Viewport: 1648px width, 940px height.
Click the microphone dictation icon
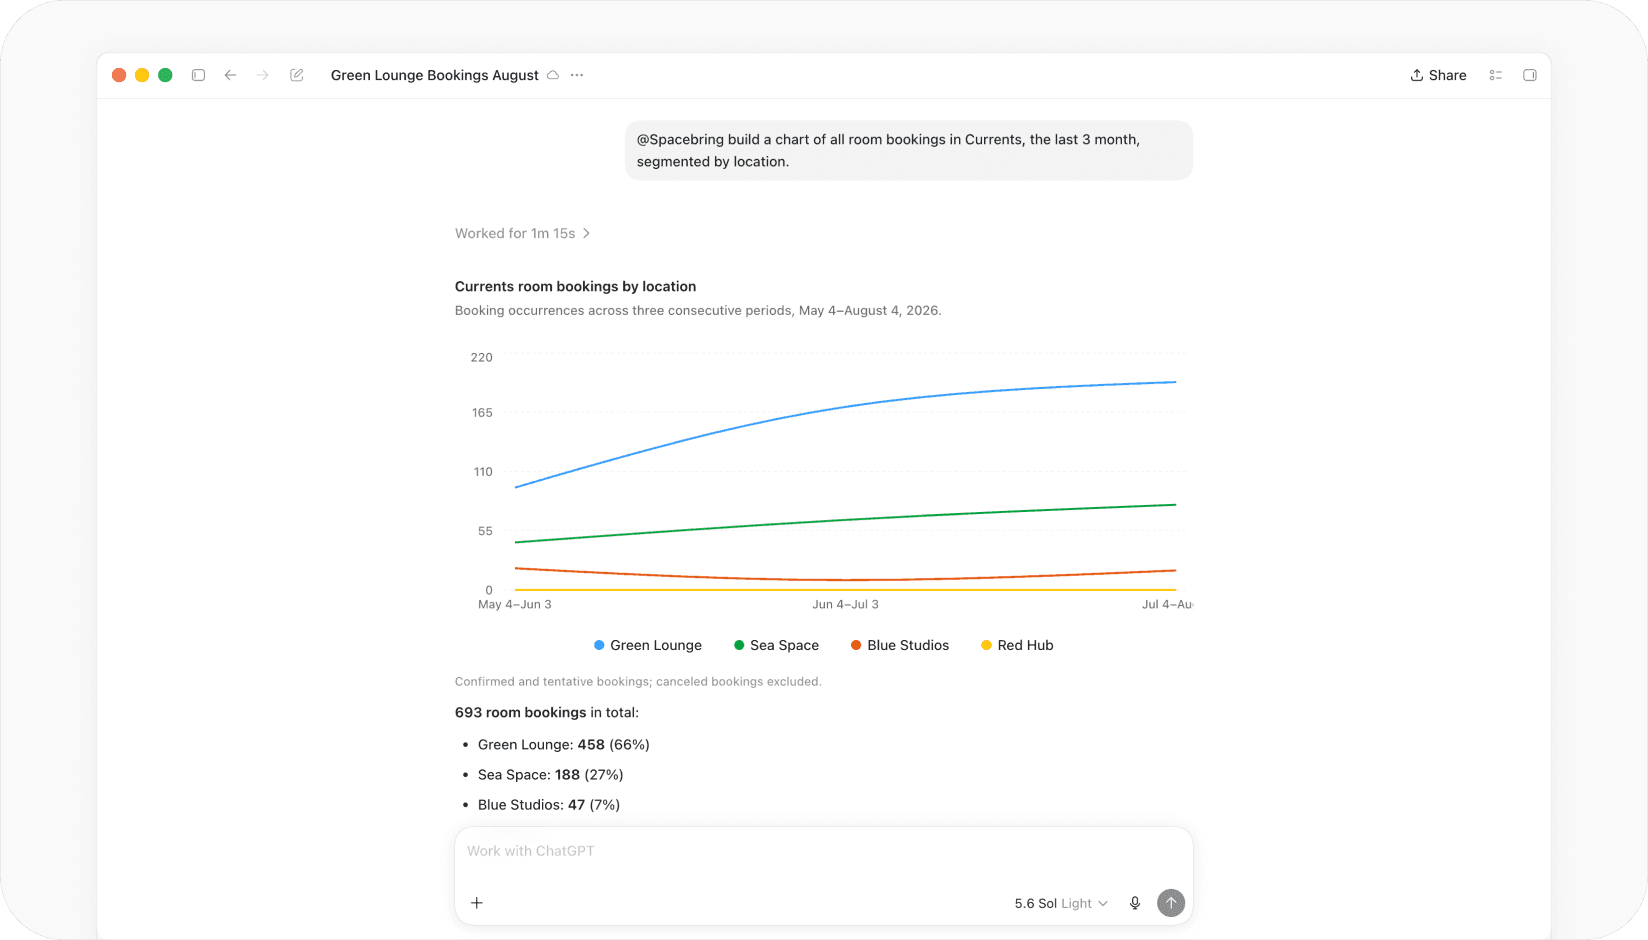(x=1135, y=903)
